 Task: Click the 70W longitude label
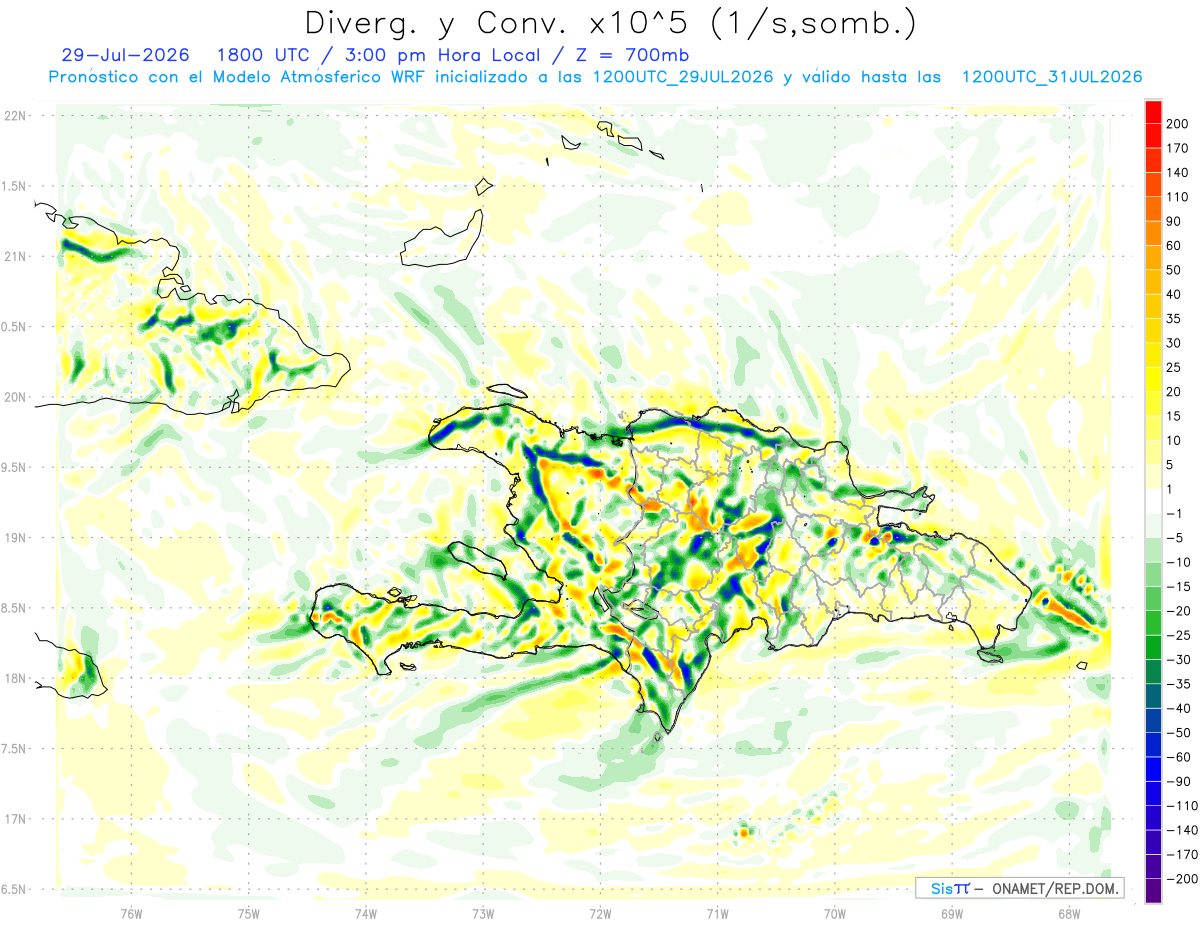[835, 913]
